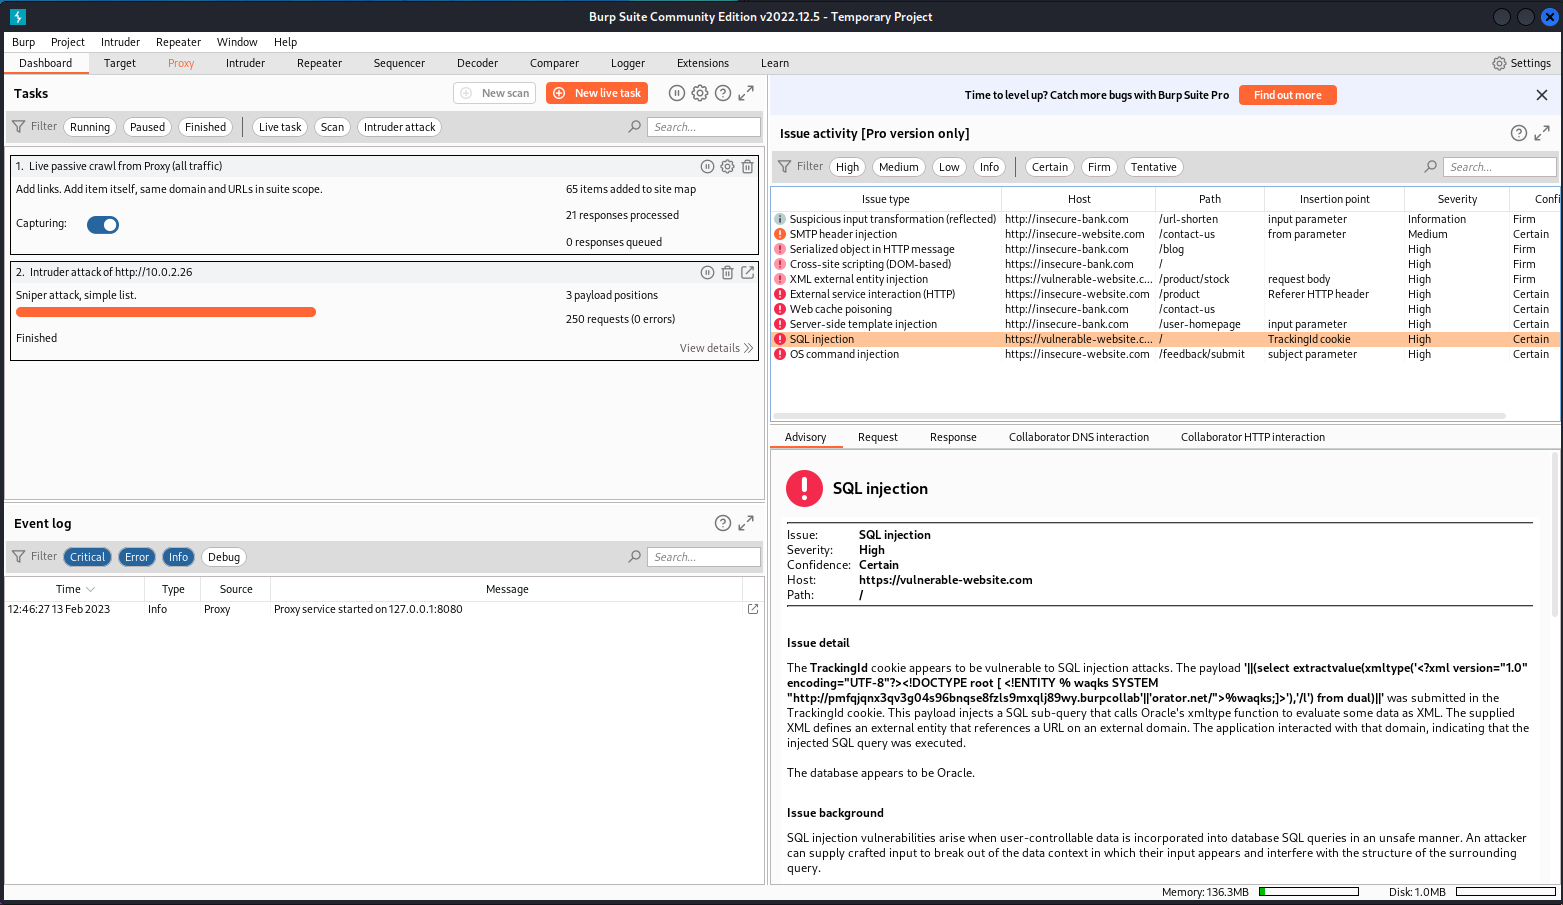The width and height of the screenshot is (1563, 905).
Task: Switch to the Proxy tab
Action: point(181,63)
